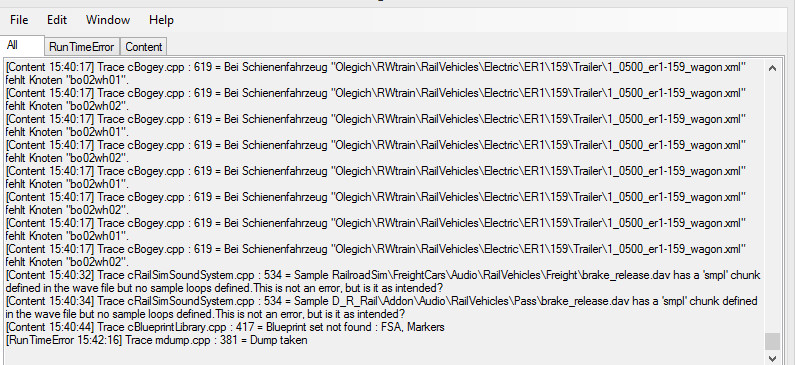
Task: Click the D_R_Rail Pass brake_release.dav log line
Action: coord(381,307)
